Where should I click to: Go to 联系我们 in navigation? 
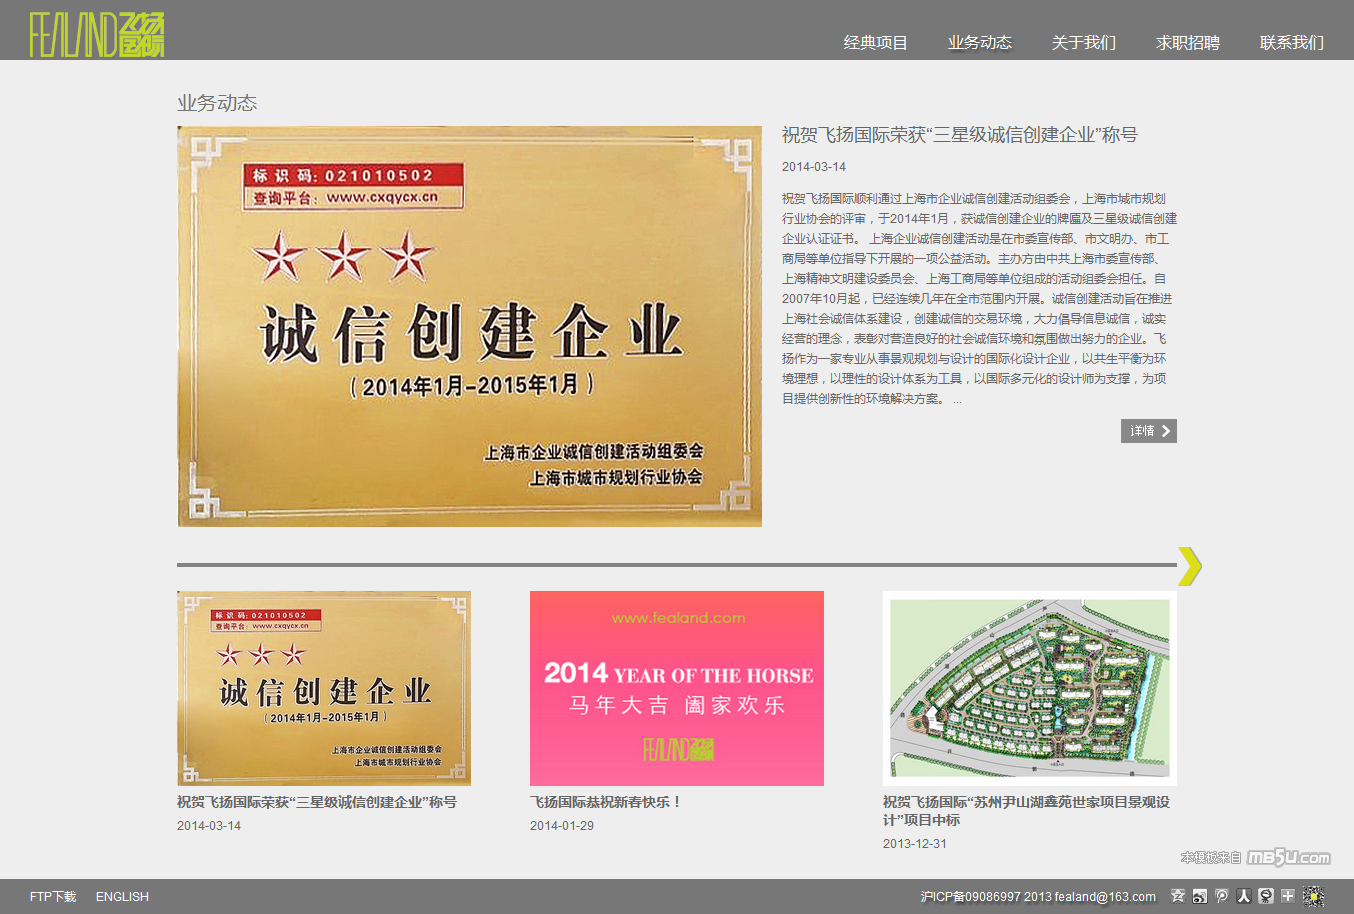[1292, 42]
